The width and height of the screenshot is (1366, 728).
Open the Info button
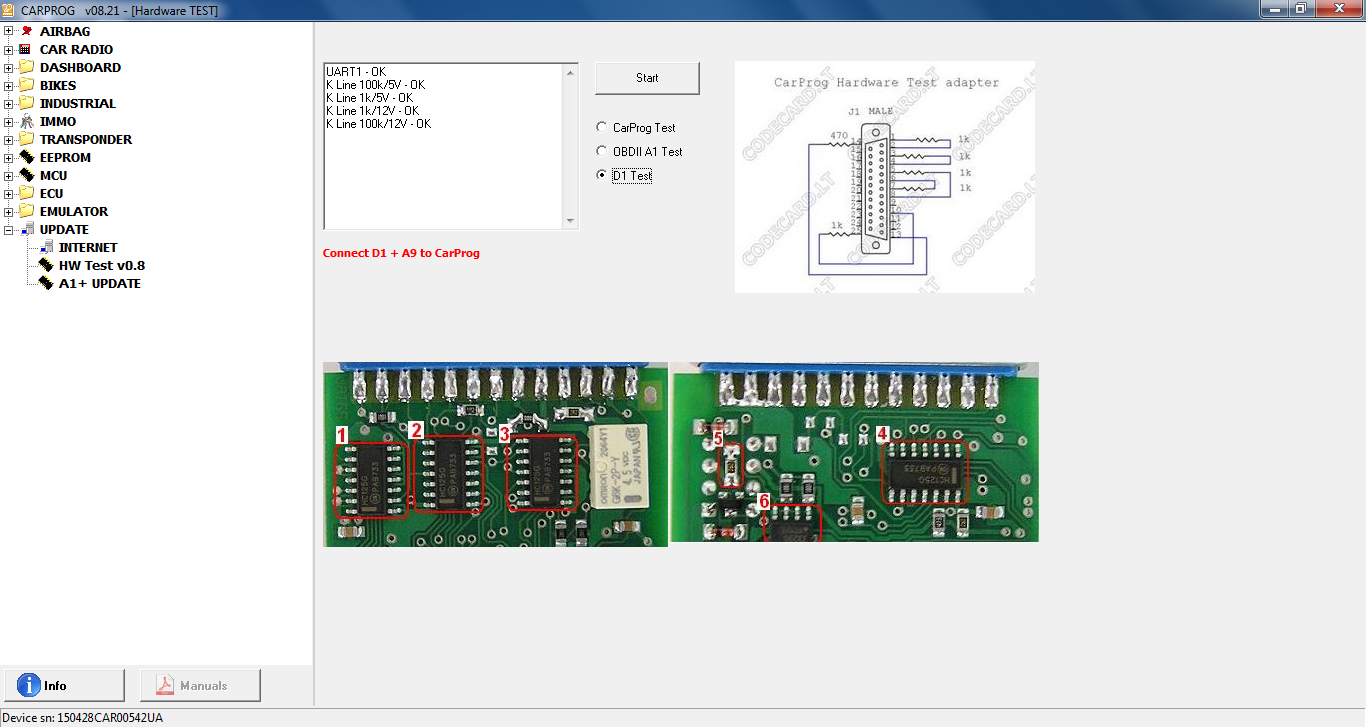(64, 685)
